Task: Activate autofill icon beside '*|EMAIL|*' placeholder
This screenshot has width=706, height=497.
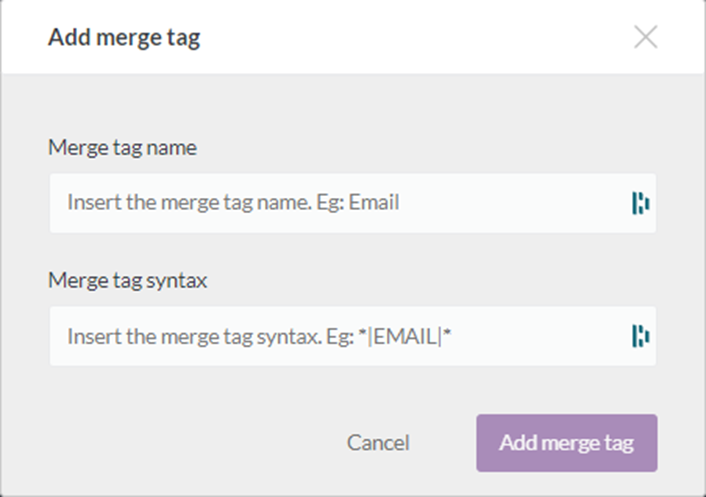Action: pyautogui.click(x=641, y=336)
